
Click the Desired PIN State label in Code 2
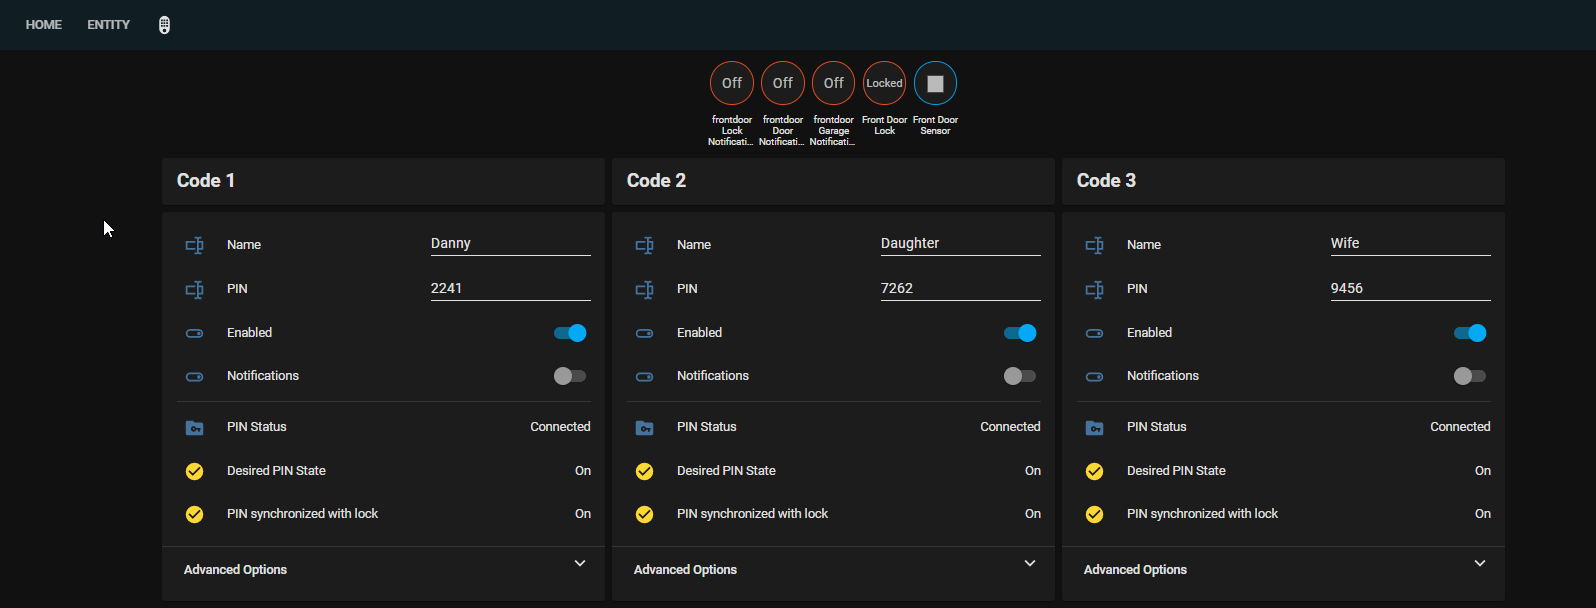[x=726, y=471]
